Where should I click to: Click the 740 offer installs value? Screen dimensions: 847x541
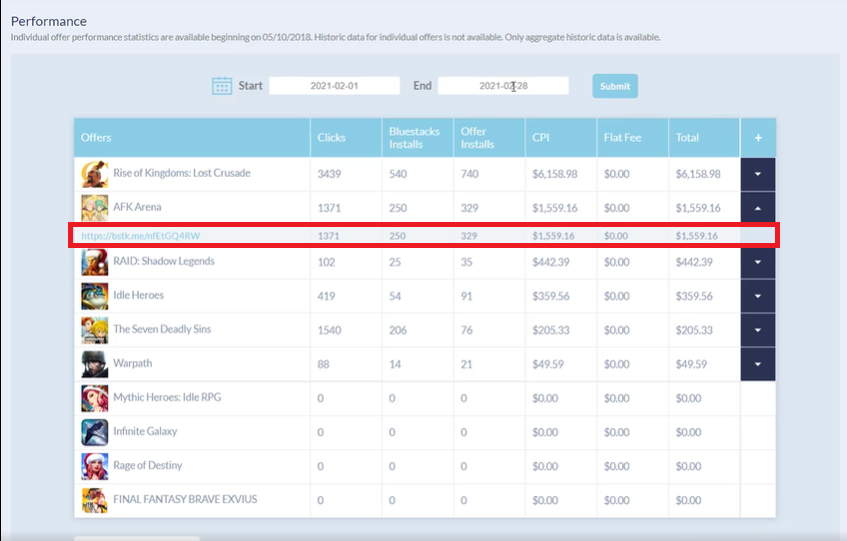(469, 174)
